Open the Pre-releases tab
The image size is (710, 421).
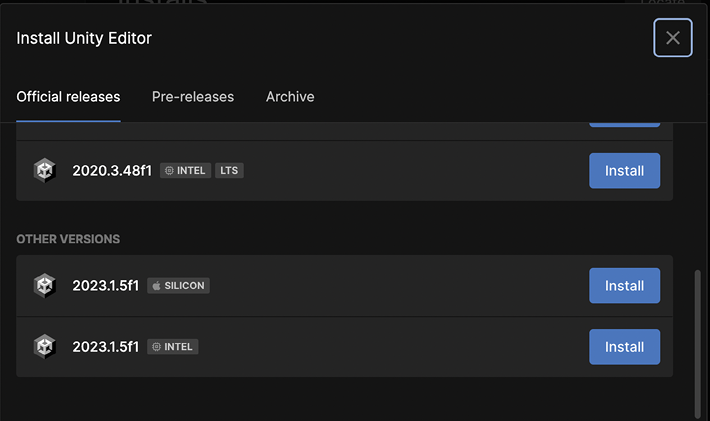coord(193,97)
